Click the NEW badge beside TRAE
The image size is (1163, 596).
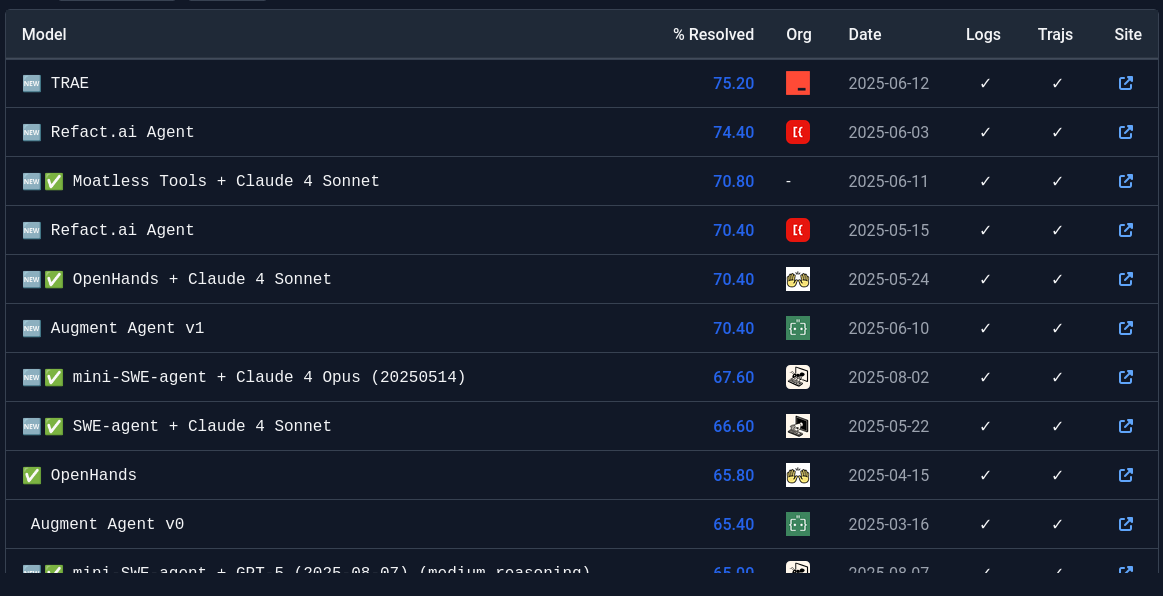click(31, 83)
